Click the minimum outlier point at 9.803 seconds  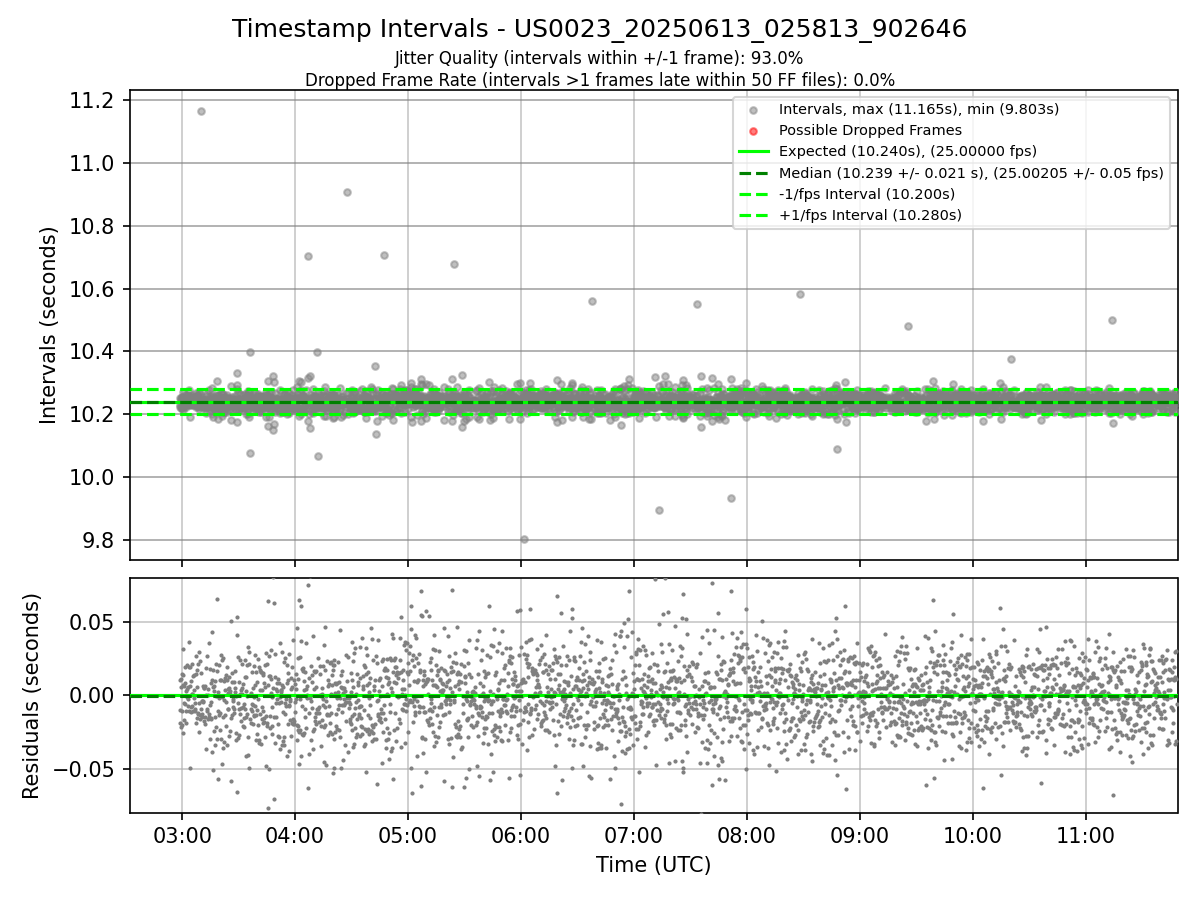point(524,539)
